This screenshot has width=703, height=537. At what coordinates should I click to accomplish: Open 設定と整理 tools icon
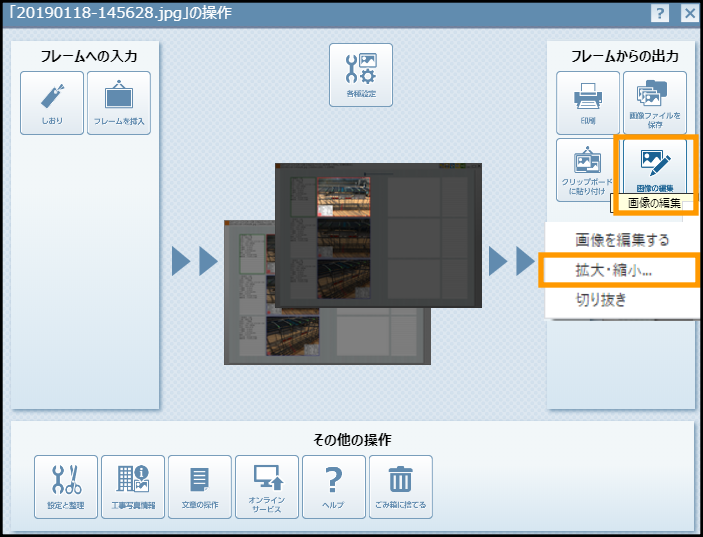pos(66,487)
